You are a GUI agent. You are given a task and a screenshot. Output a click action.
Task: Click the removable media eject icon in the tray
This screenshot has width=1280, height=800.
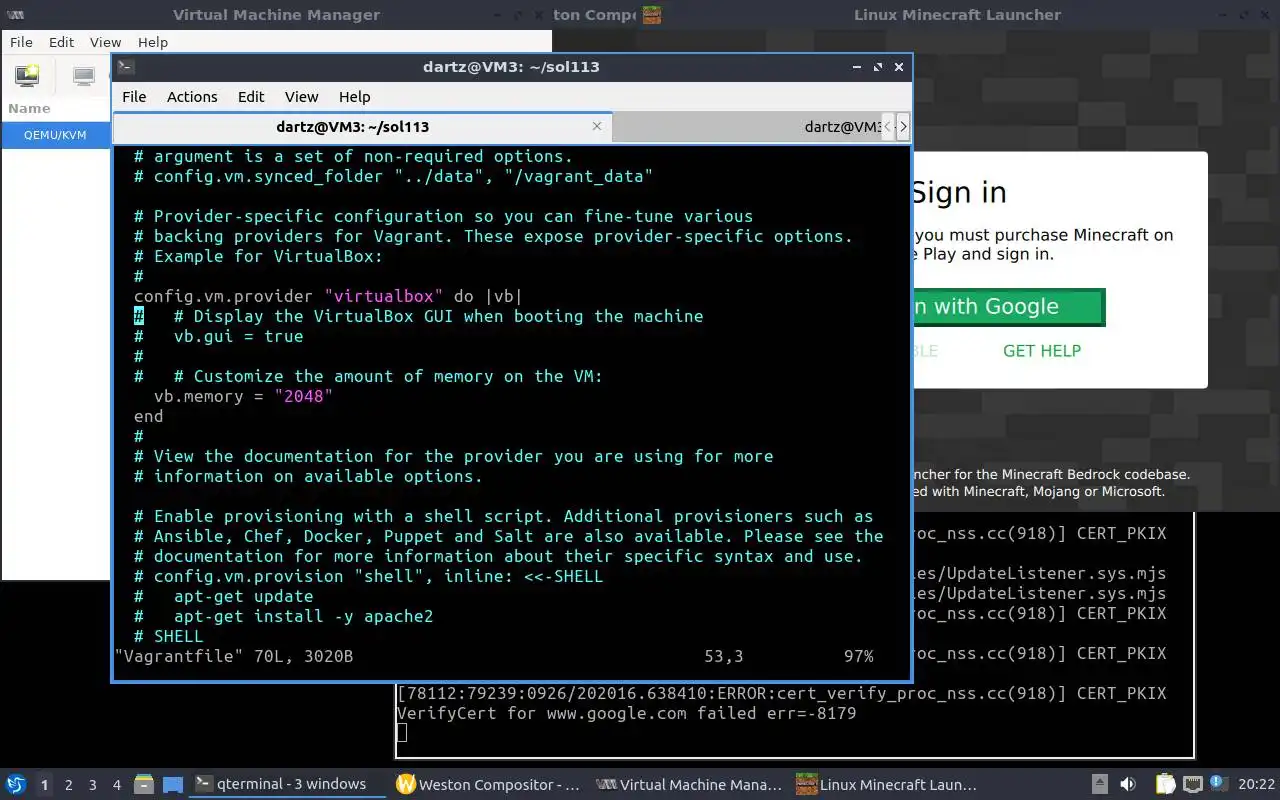(x=1099, y=785)
